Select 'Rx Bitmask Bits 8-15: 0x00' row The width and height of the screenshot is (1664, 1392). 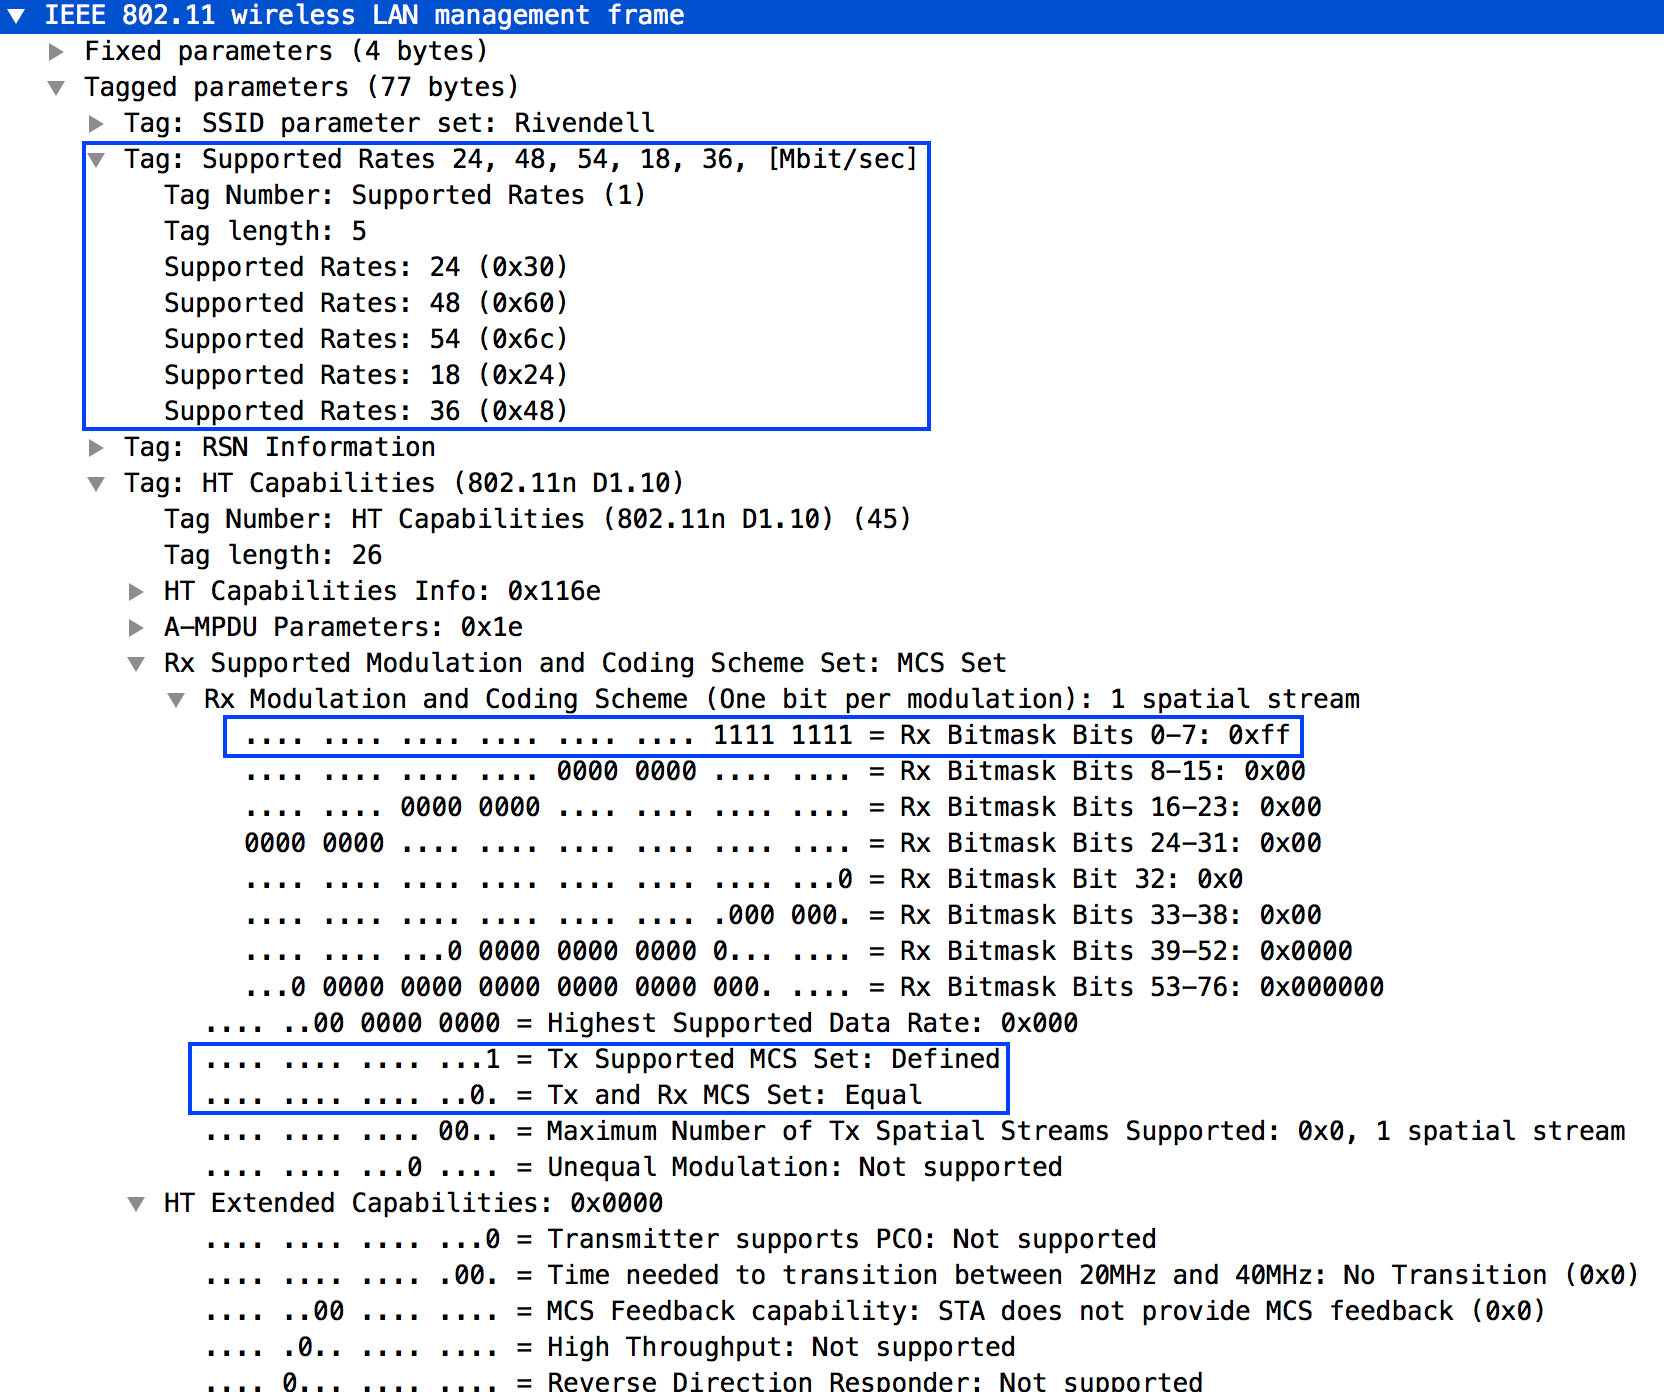pyautogui.click(x=775, y=771)
